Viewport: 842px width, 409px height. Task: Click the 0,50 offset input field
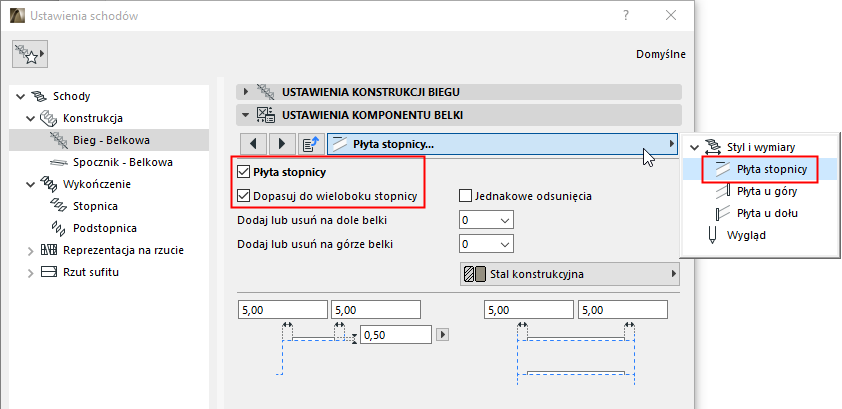pos(395,334)
